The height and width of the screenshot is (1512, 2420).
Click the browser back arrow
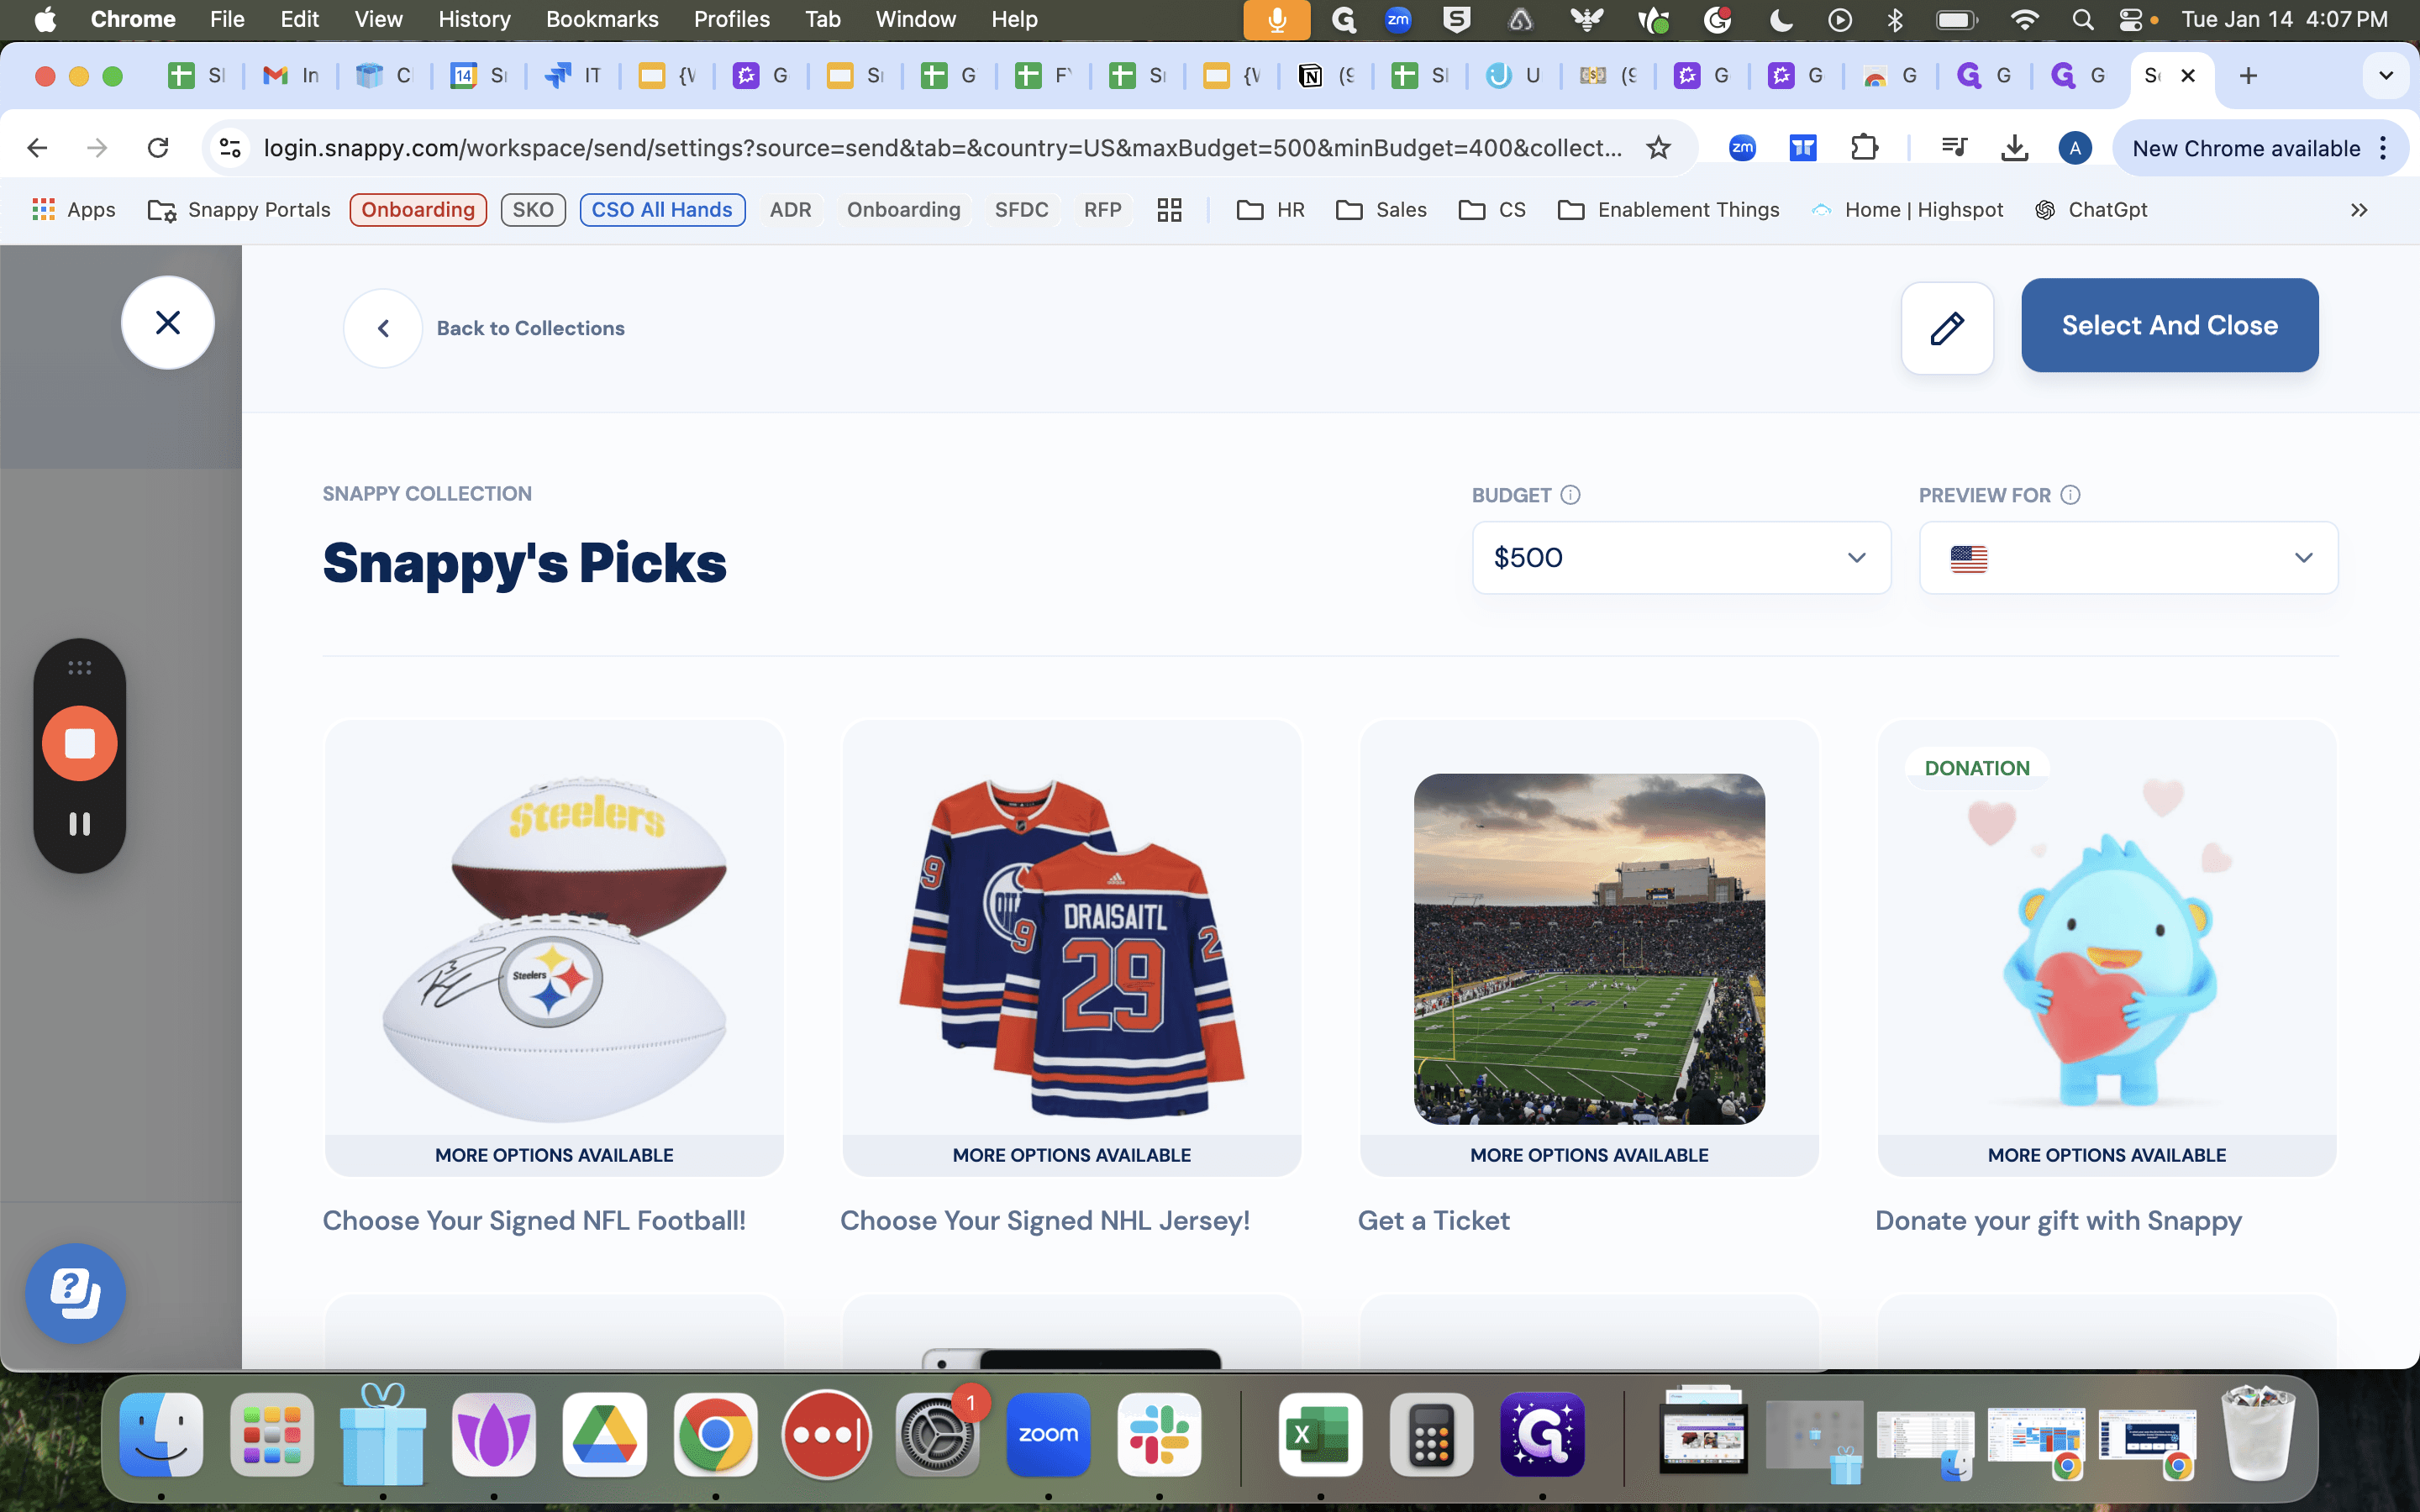point(37,148)
